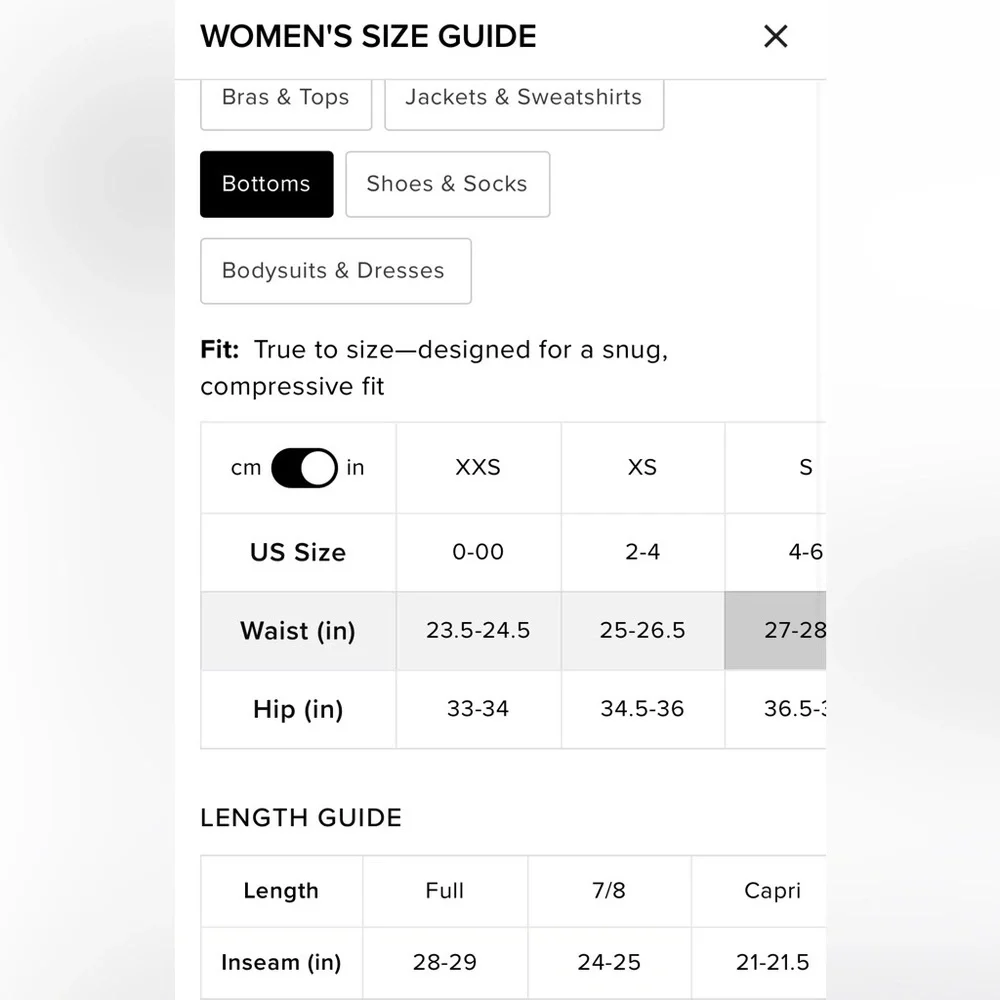Click the Inseam (in) row label
The height and width of the screenshot is (1000, 1000).
coord(281,962)
